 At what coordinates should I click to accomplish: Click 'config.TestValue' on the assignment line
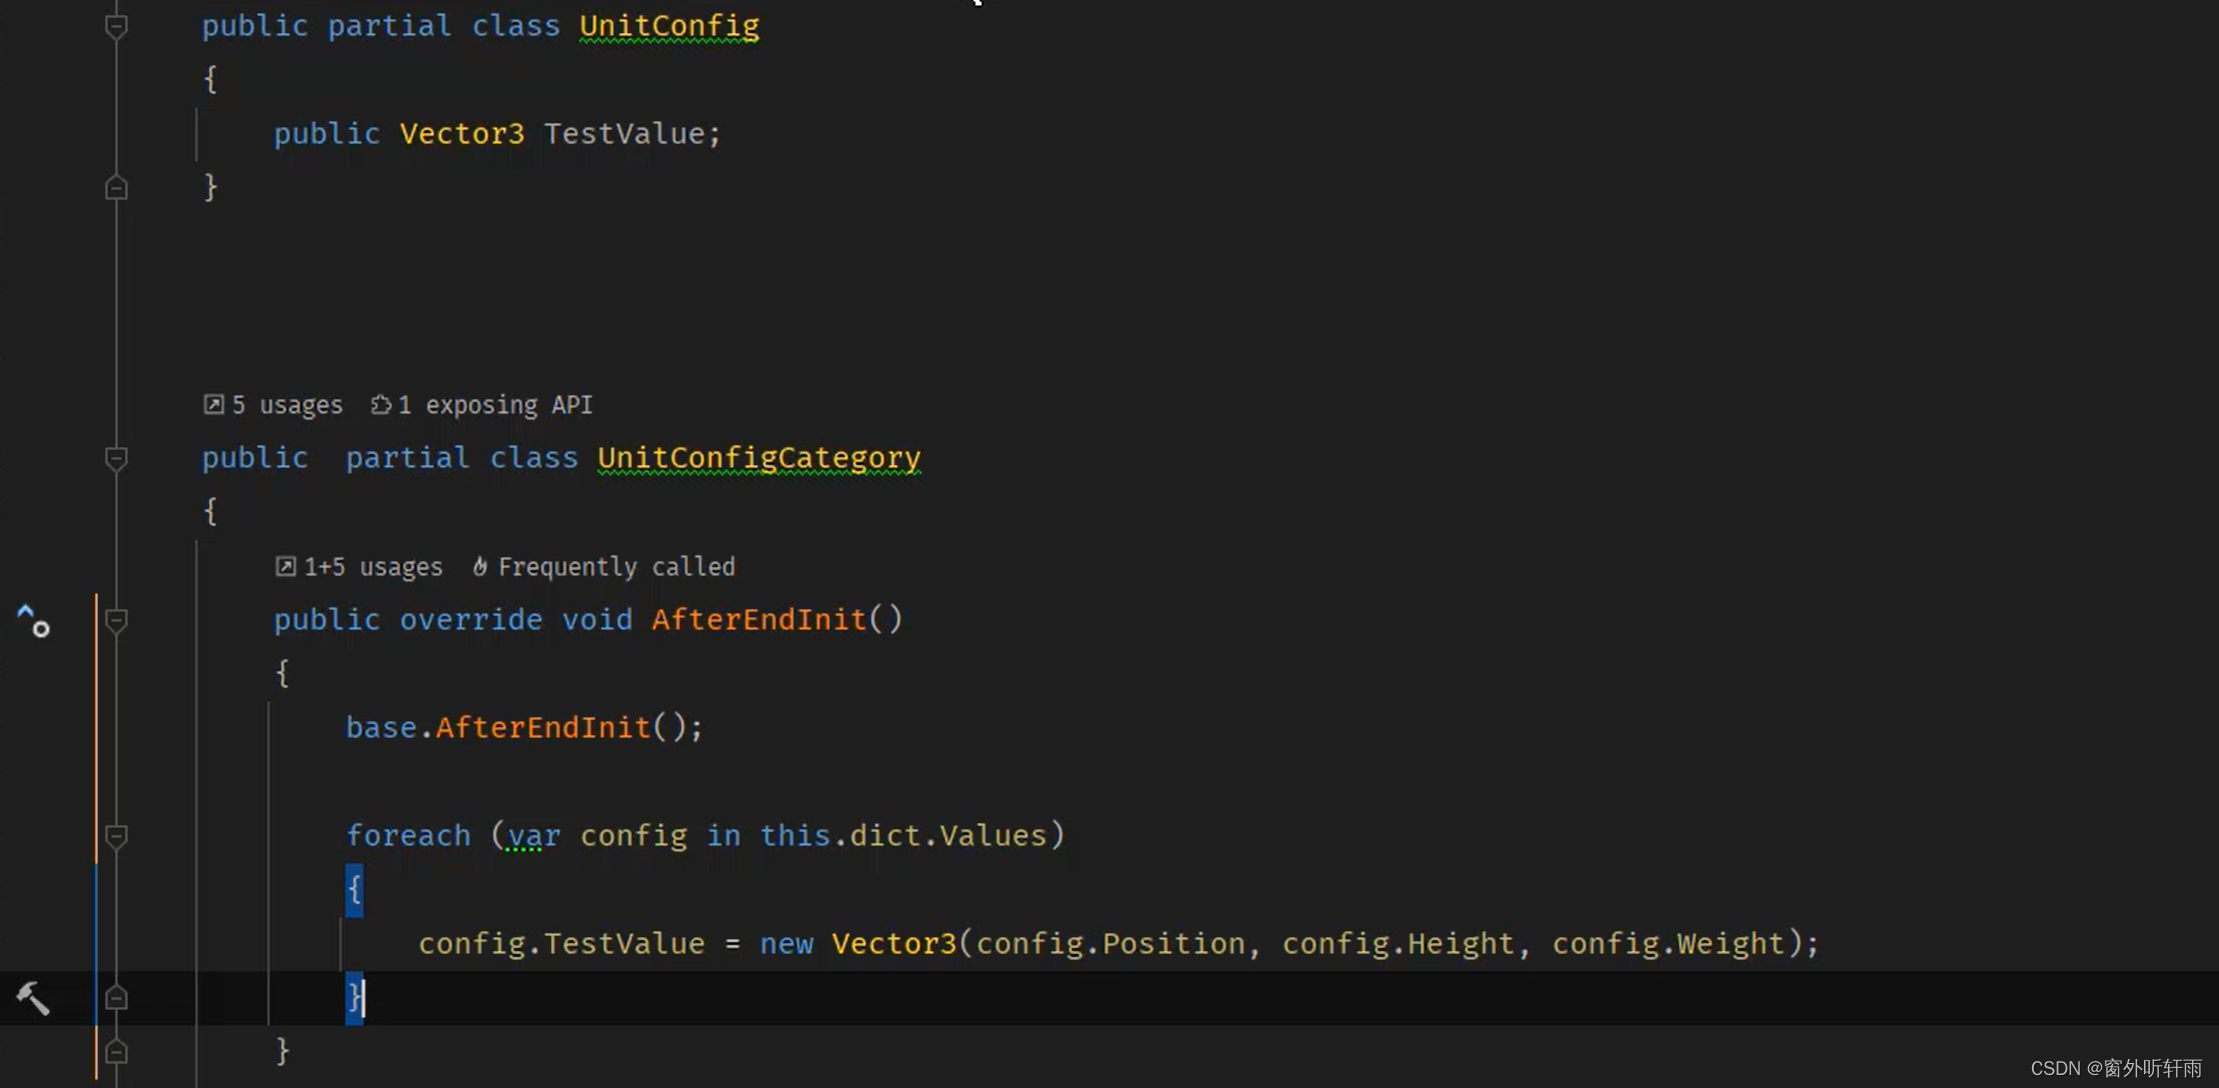point(561,944)
